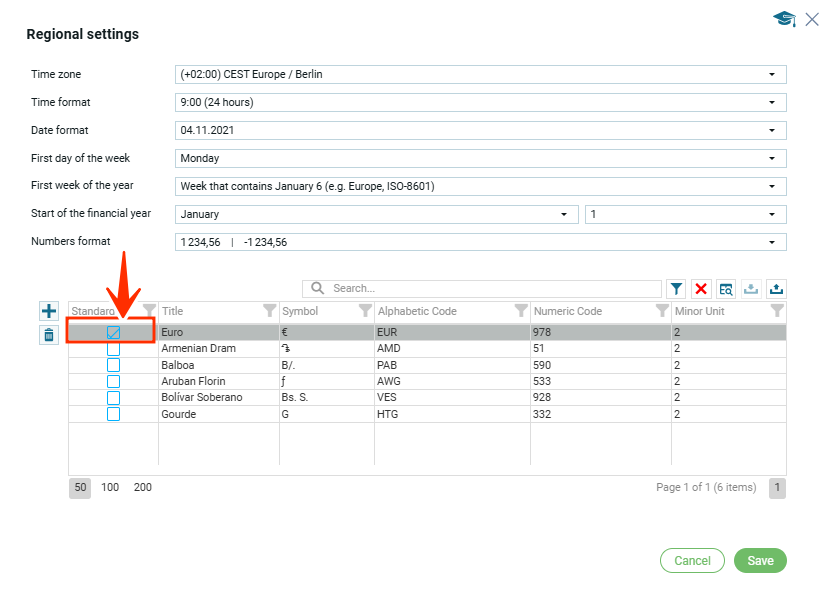Expand the Date format dropdown
Image resolution: width=828 pixels, height=592 pixels.
coord(480,130)
